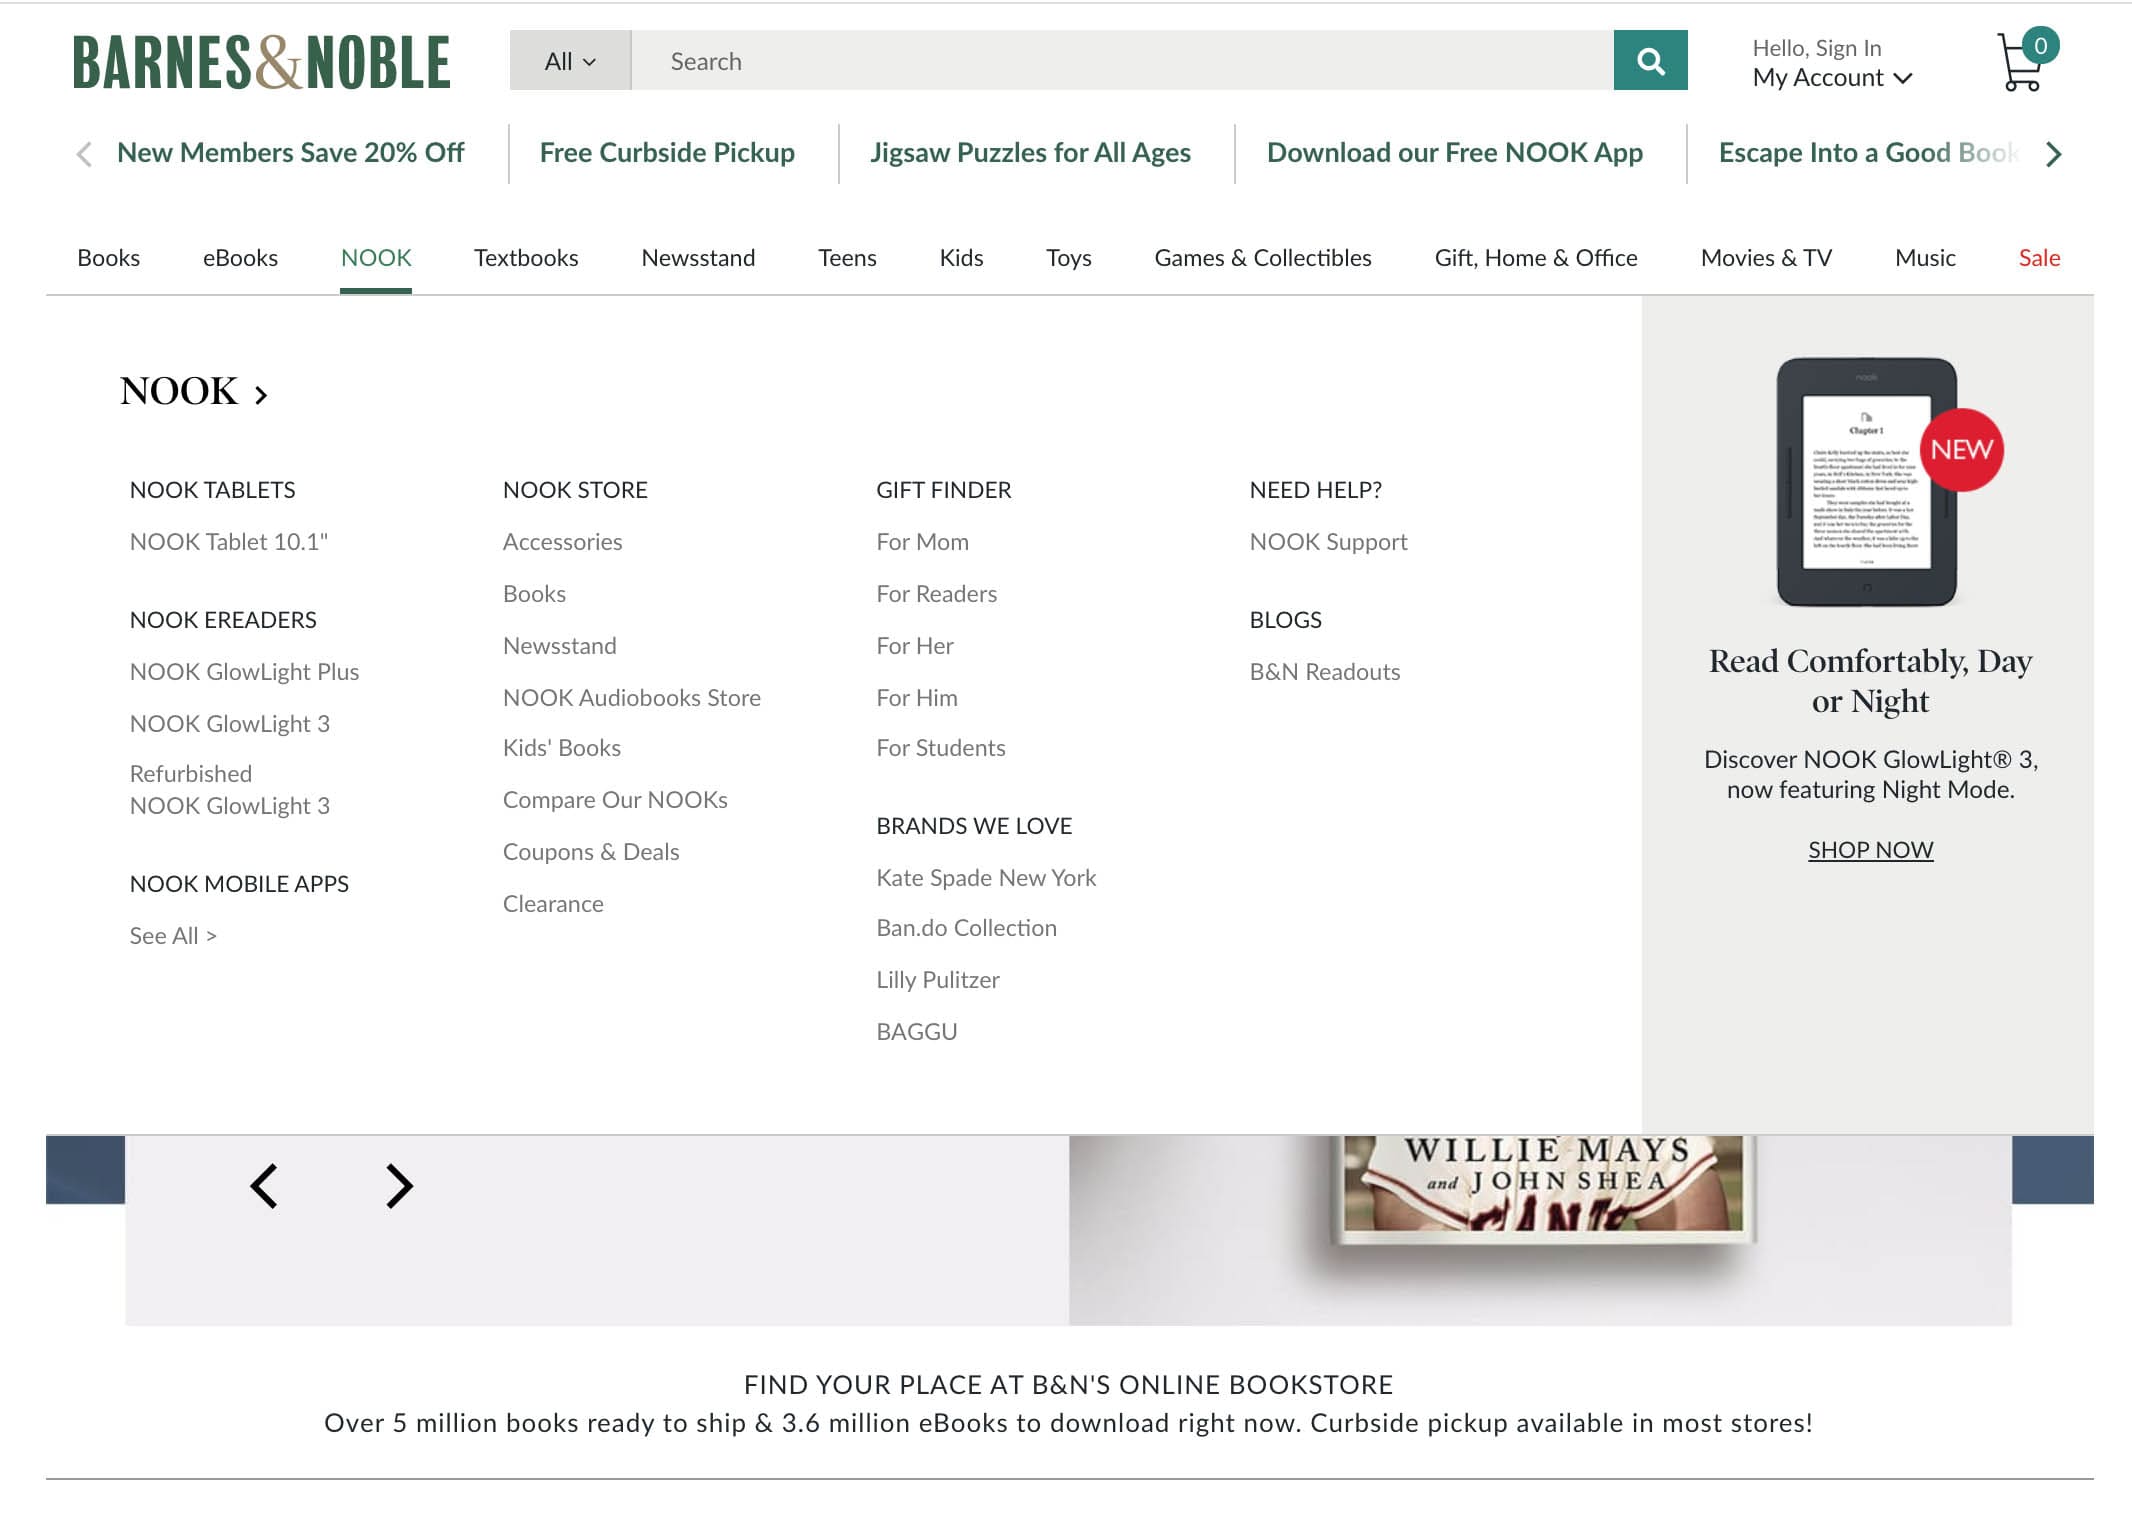The image size is (2132, 1522).
Task: Open For Students gift link
Action: pyautogui.click(x=941, y=748)
